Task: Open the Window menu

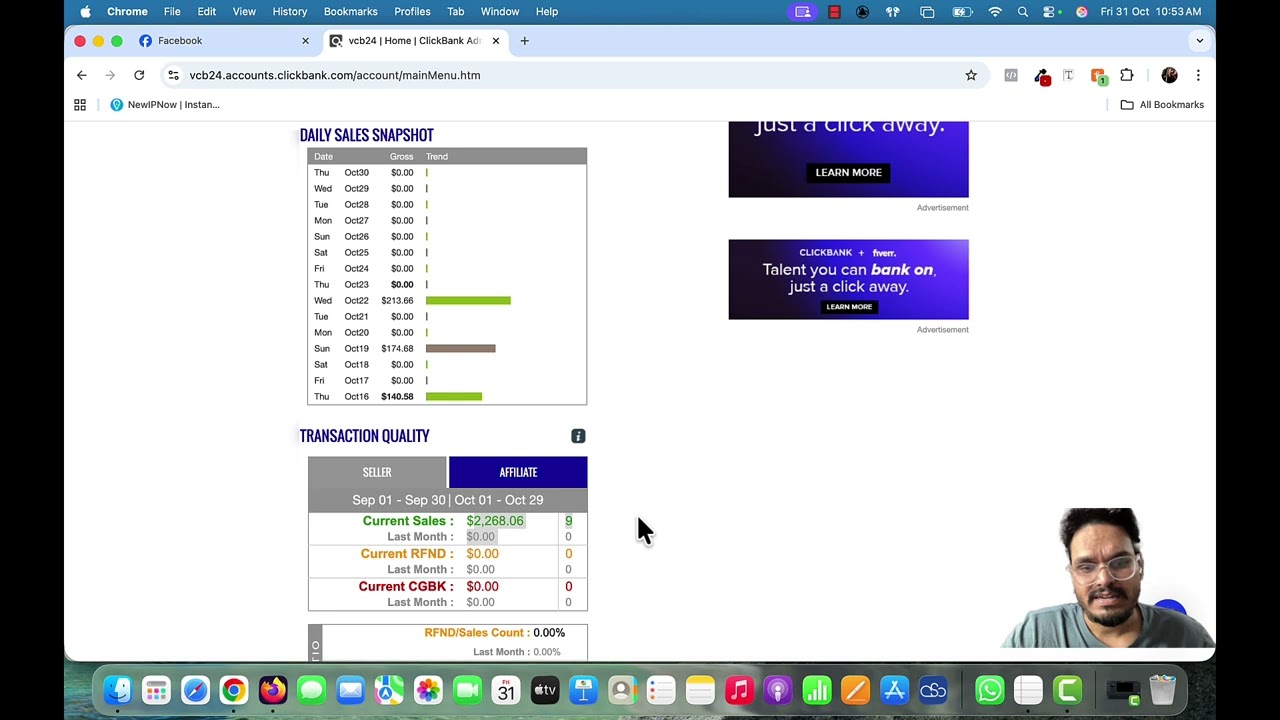Action: point(500,11)
